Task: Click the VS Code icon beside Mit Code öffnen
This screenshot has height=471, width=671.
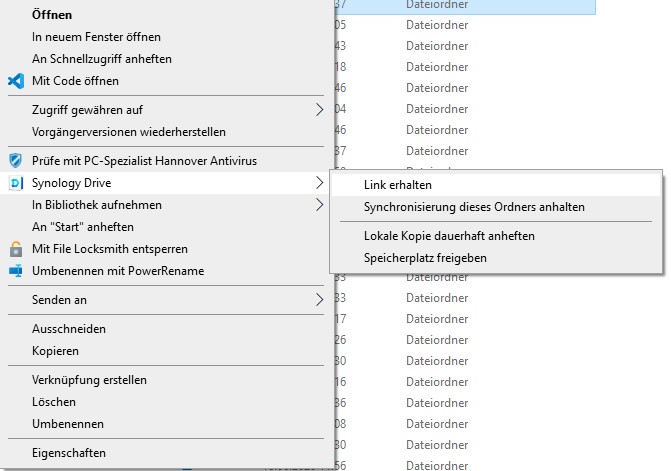Action: [15, 81]
